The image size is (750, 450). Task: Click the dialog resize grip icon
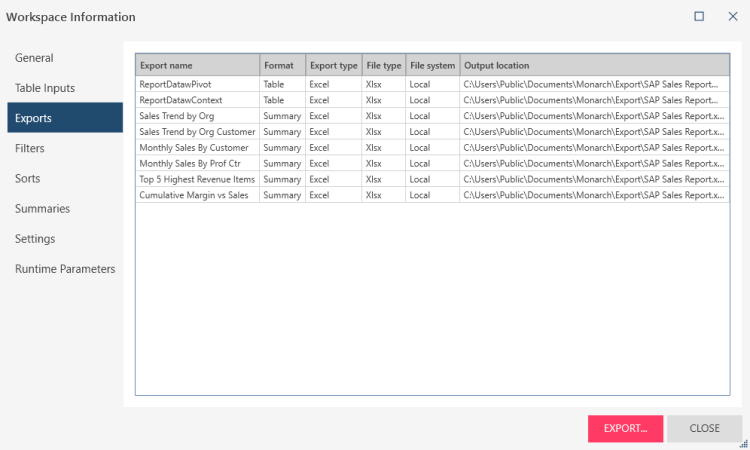[x=744, y=444]
